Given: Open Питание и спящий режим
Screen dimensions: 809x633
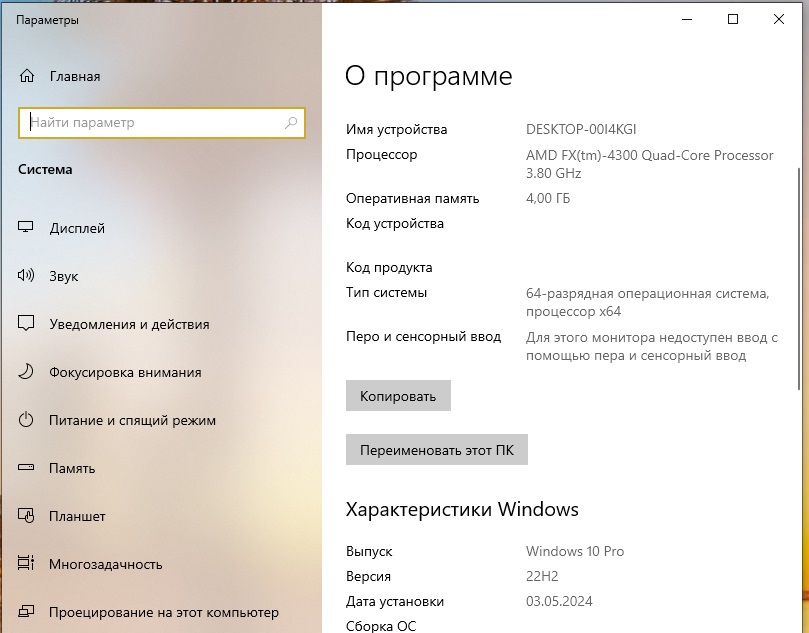Looking at the screenshot, I should (x=132, y=420).
